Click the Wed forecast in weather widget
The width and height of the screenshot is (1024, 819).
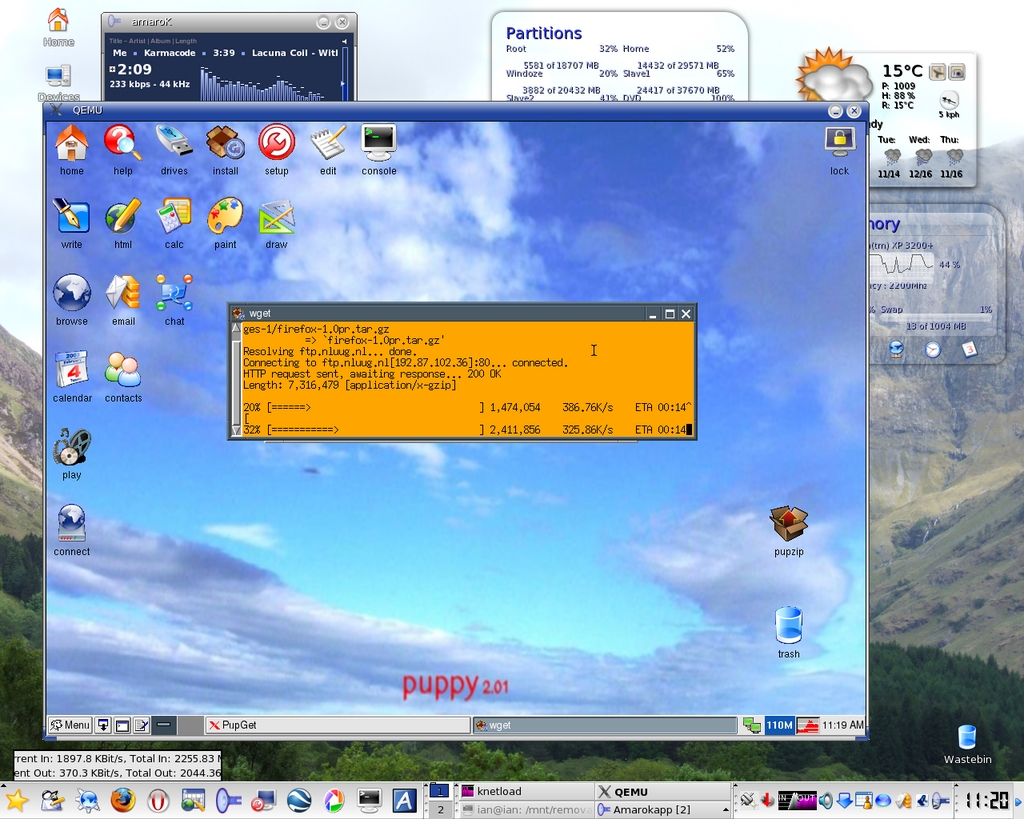coord(920,158)
